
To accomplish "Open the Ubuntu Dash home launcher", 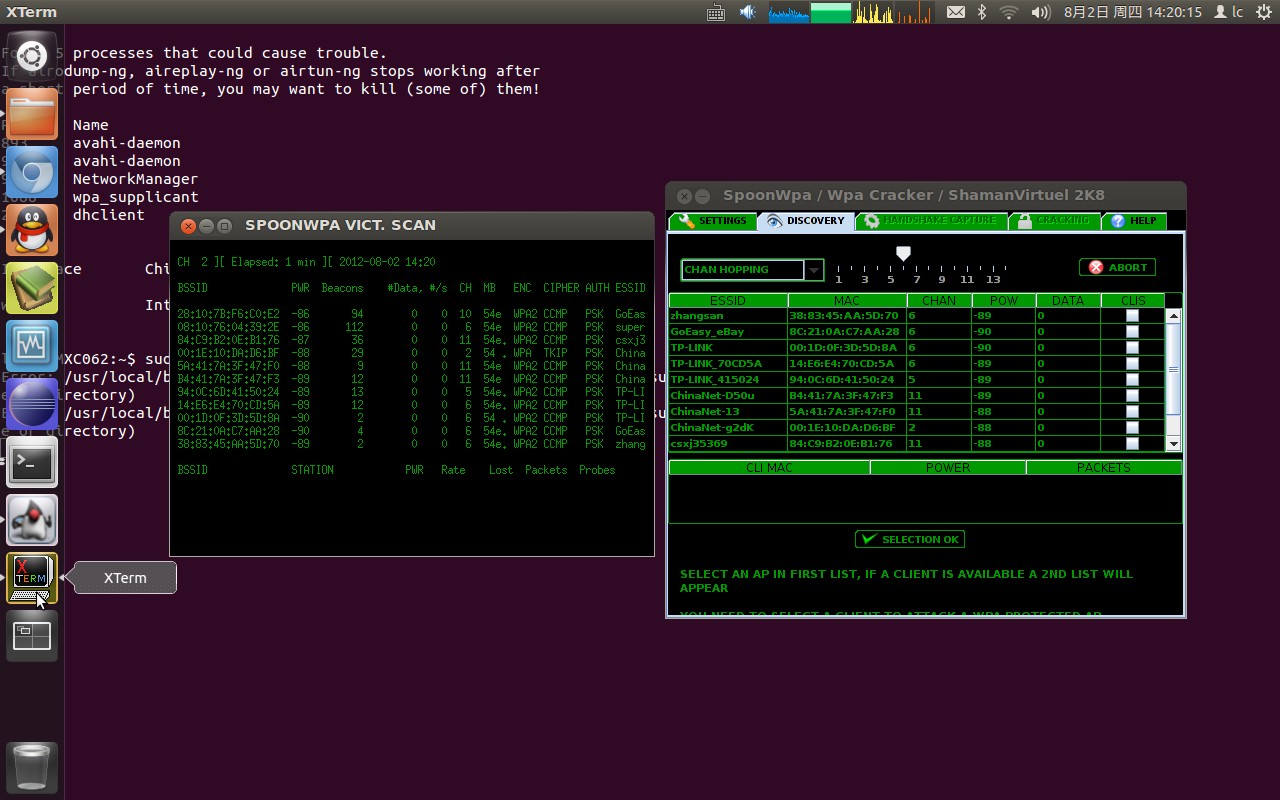I will coord(32,56).
